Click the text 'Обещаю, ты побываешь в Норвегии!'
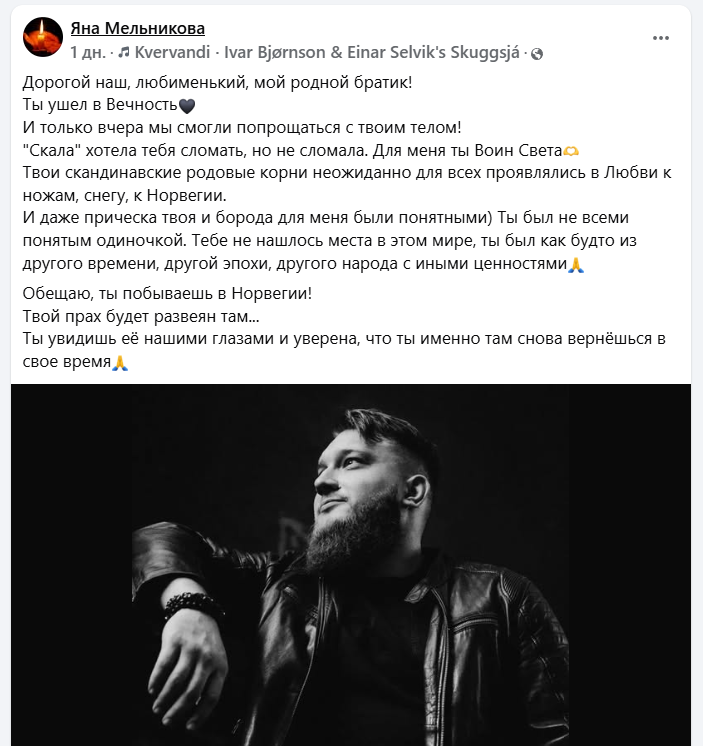The image size is (703, 746). click(167, 294)
